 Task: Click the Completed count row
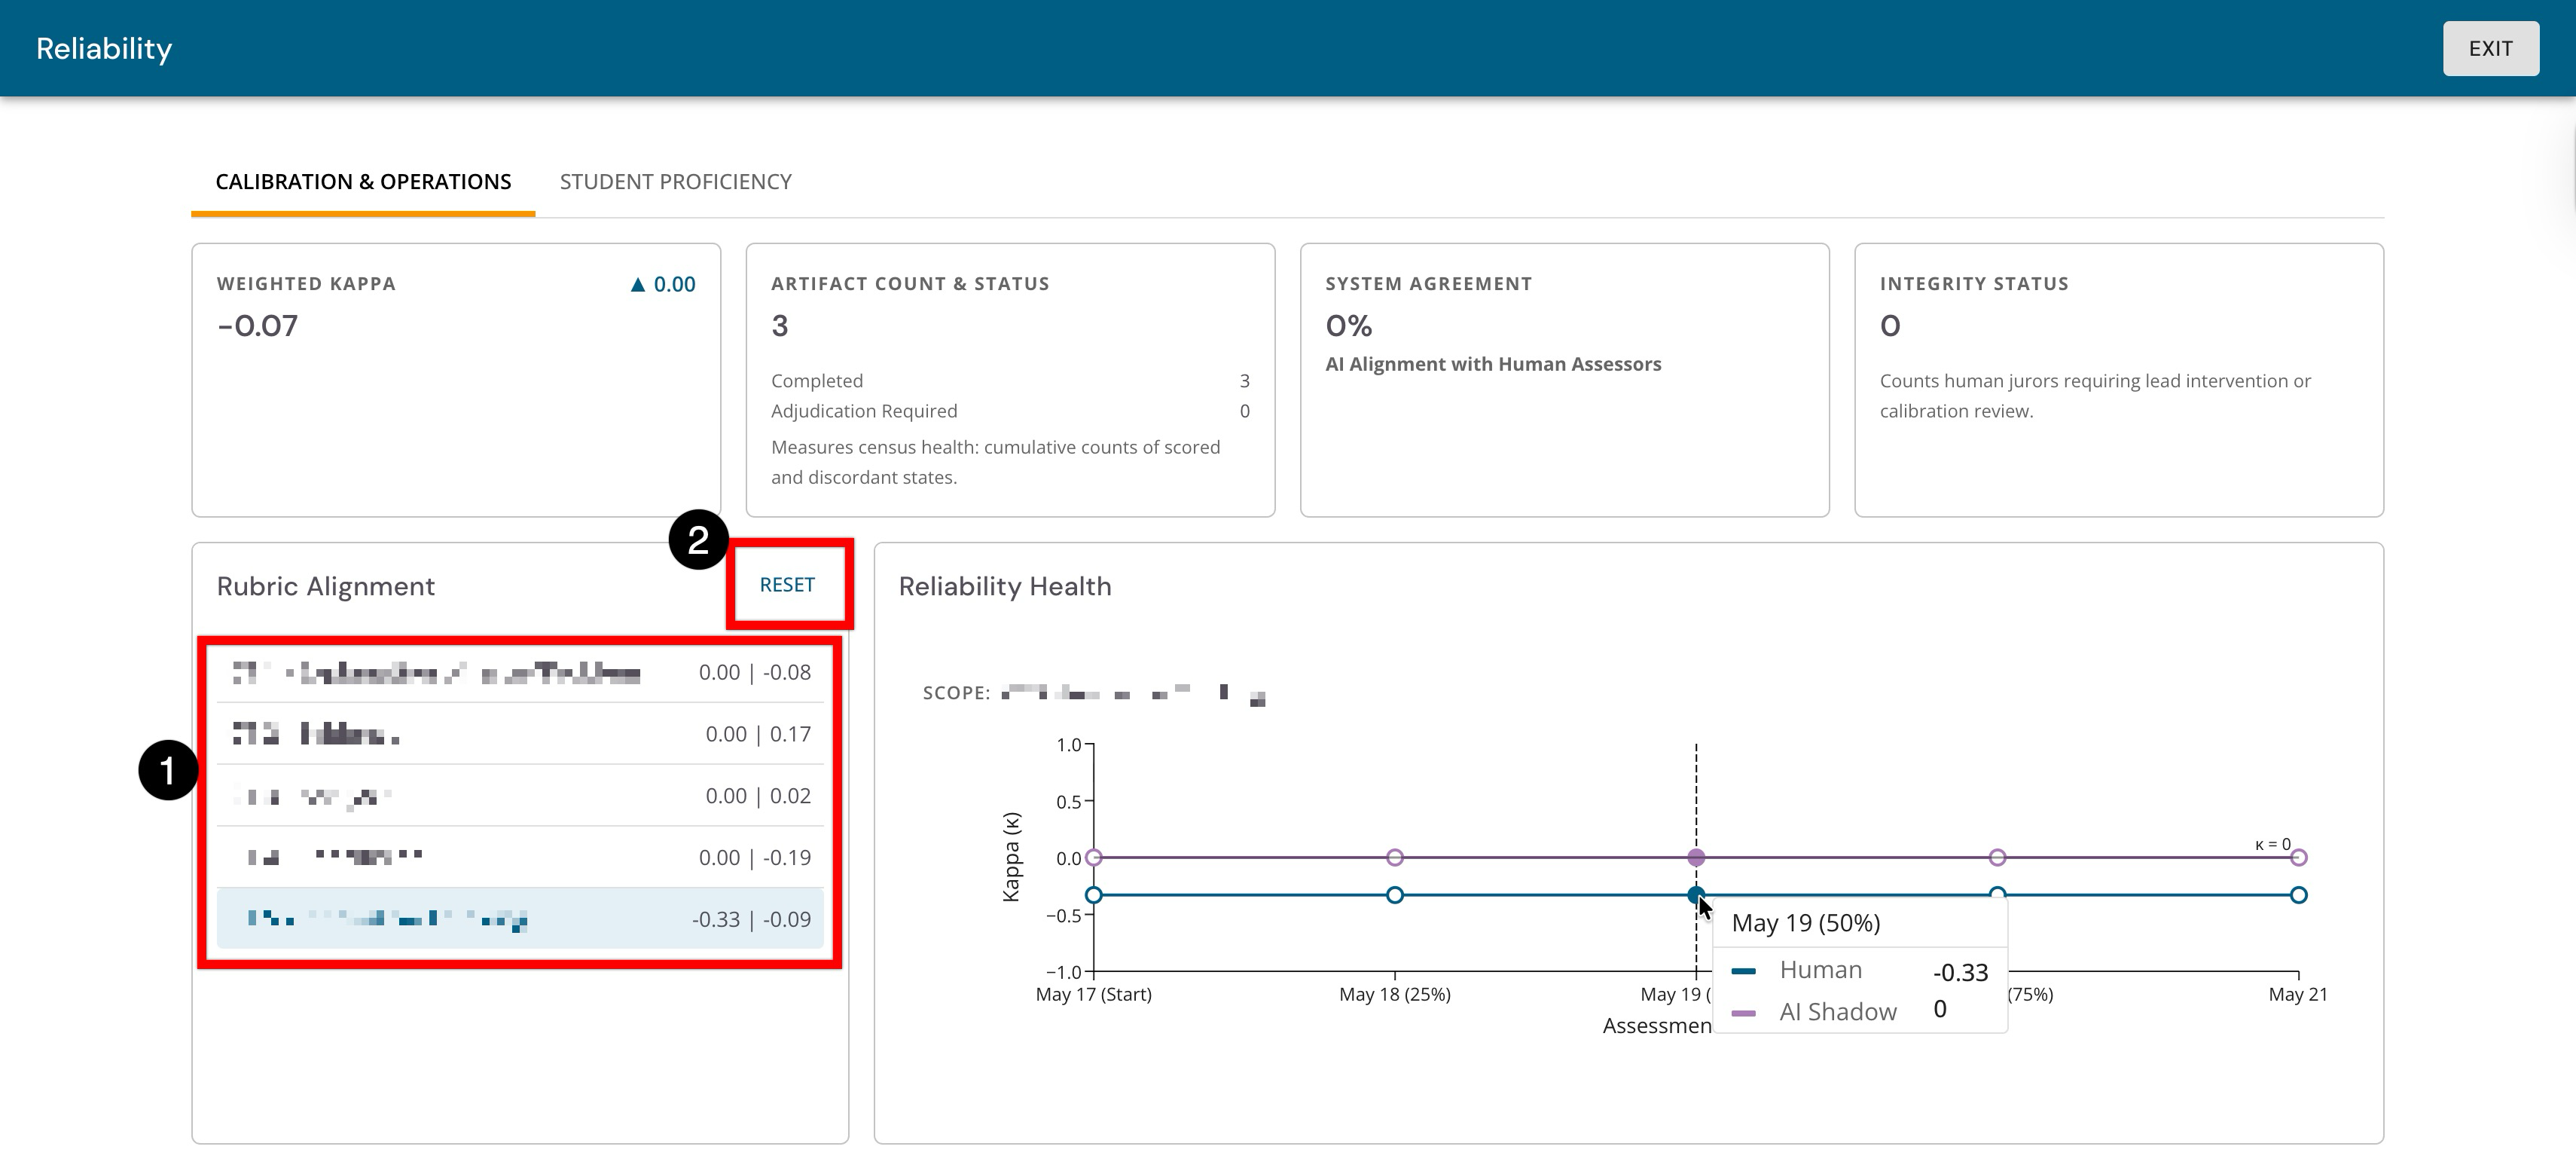pyautogui.click(x=1010, y=381)
